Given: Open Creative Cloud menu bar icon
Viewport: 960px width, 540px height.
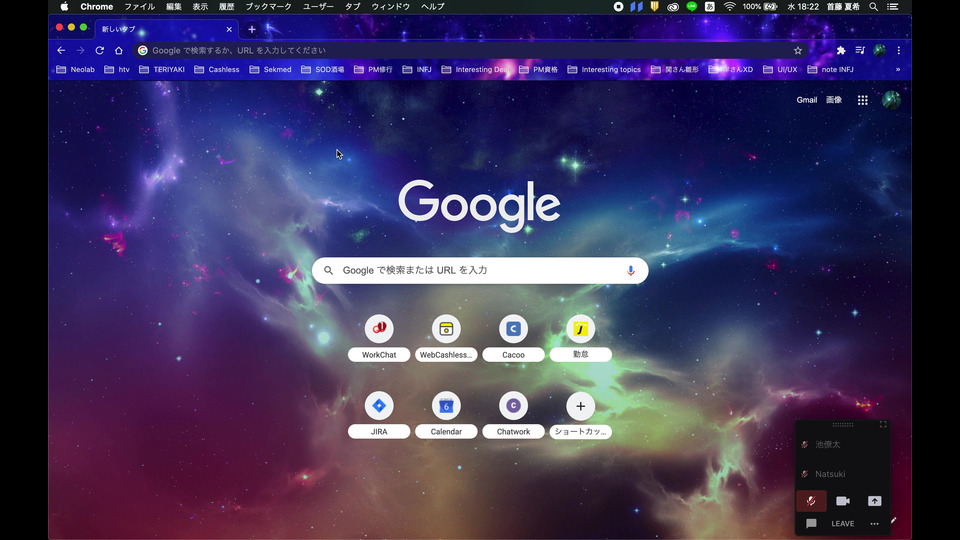Looking at the screenshot, I should 673,7.
